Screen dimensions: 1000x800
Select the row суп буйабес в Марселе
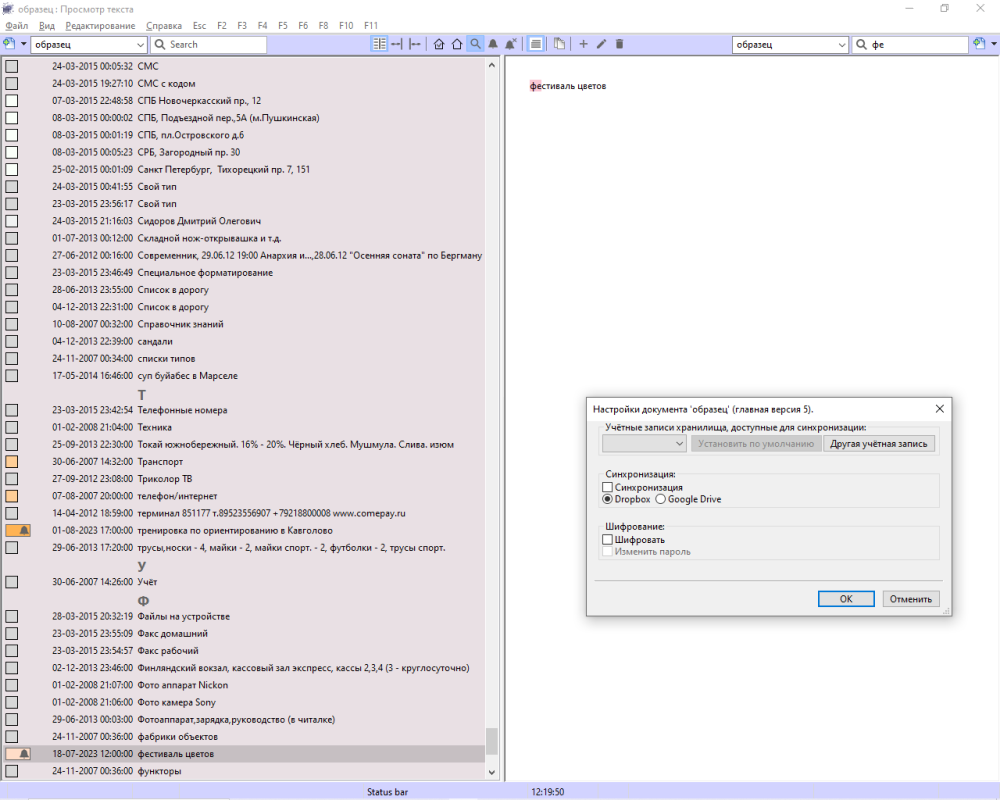[x=244, y=376]
